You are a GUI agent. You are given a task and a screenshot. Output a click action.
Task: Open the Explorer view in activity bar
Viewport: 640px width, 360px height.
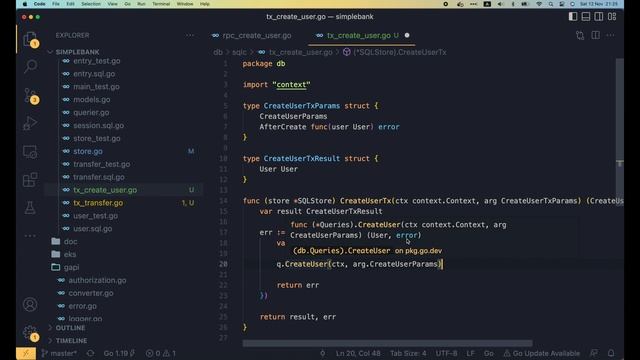click(30, 40)
